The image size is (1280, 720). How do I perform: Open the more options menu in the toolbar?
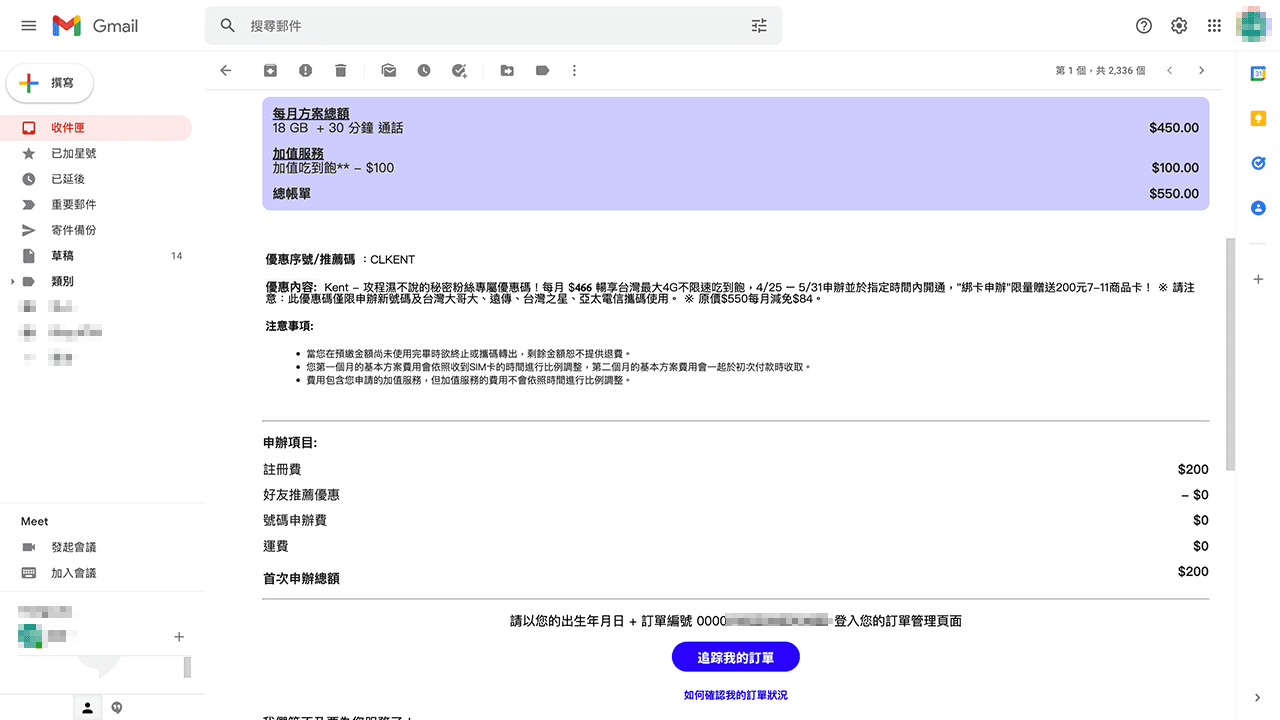(x=574, y=70)
